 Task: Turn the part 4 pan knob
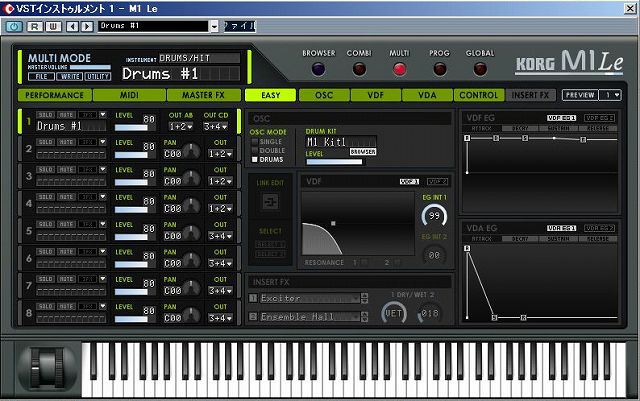pos(191,205)
